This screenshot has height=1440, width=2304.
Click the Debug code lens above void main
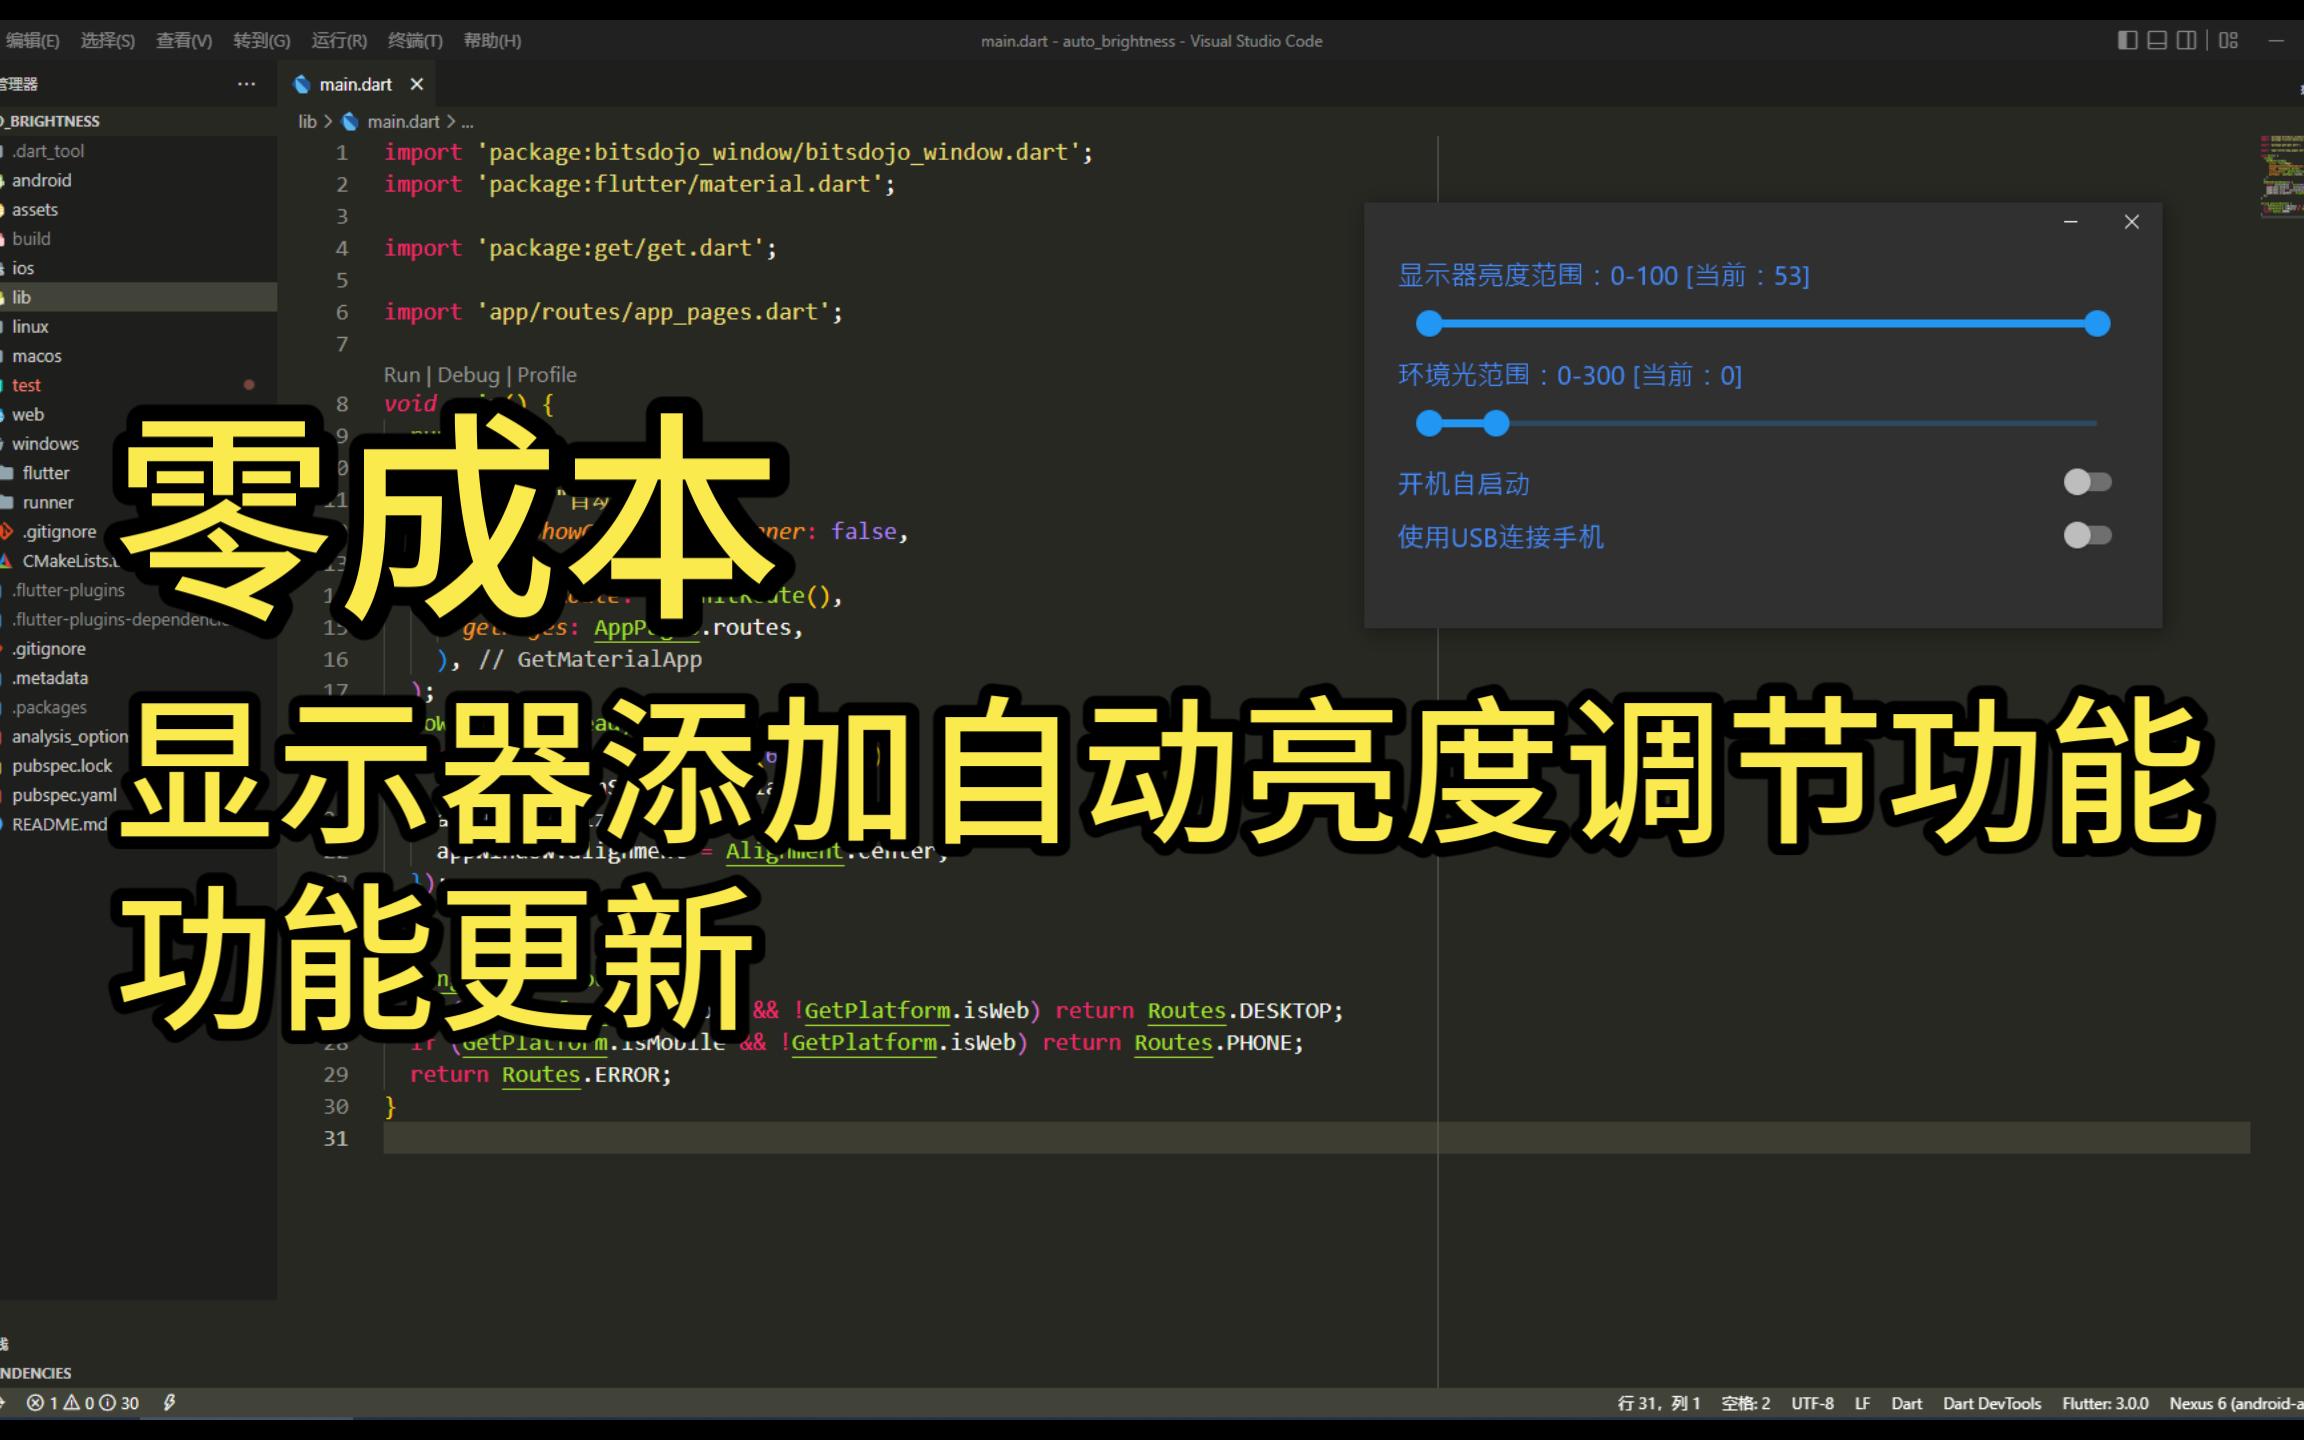(469, 374)
